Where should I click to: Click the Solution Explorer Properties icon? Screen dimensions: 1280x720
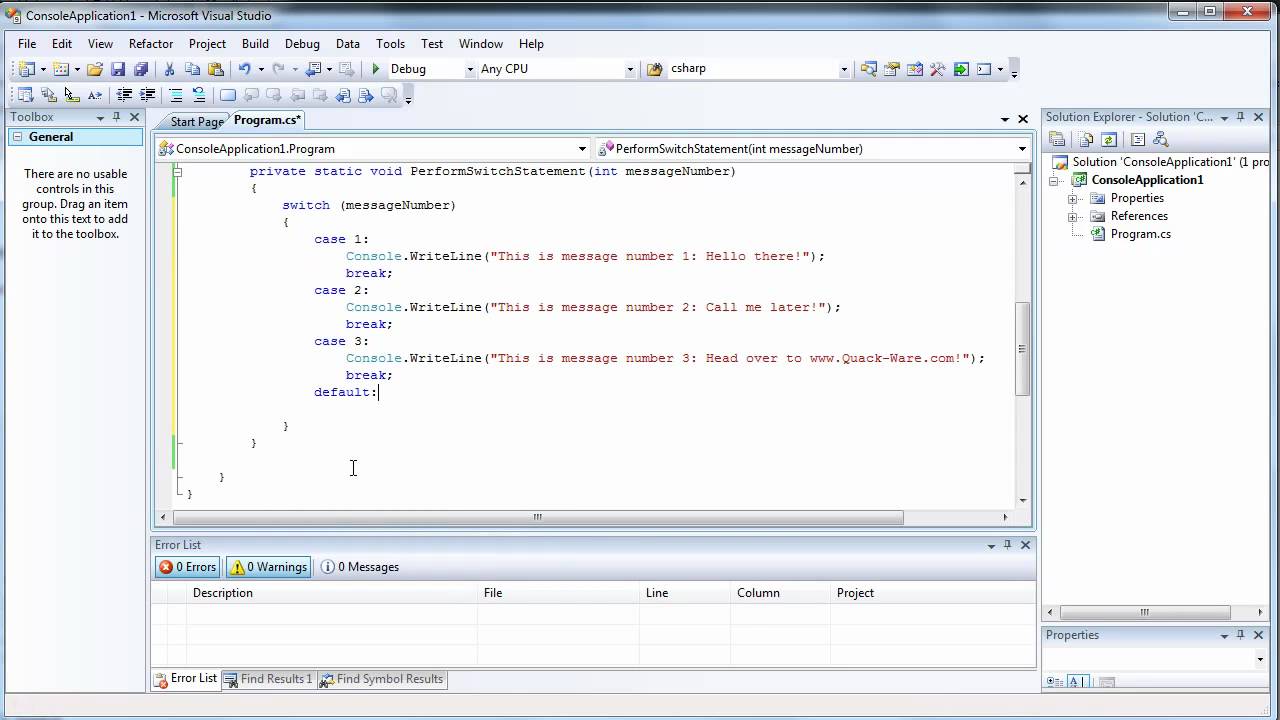pyautogui.click(x=1057, y=140)
